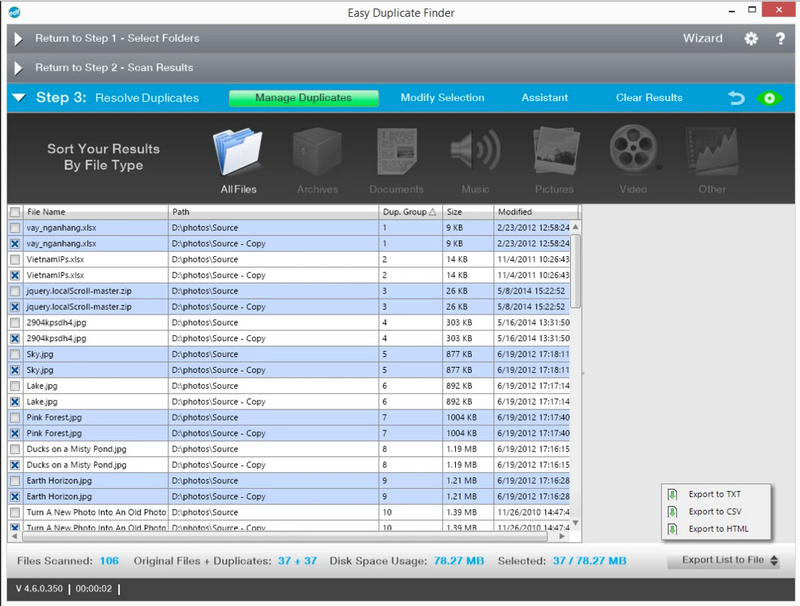Click the Wizard button

tap(703, 38)
